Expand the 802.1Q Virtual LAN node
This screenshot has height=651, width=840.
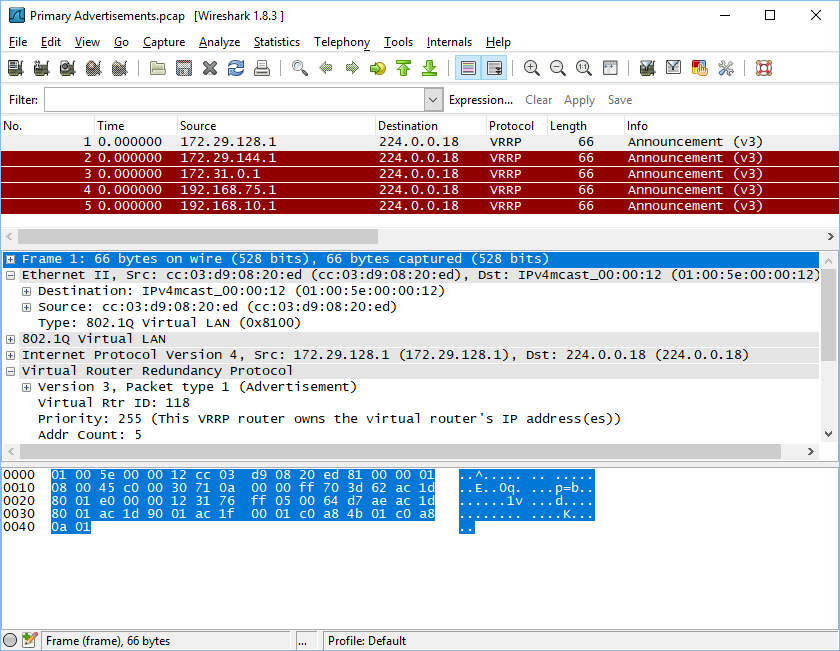(11, 339)
